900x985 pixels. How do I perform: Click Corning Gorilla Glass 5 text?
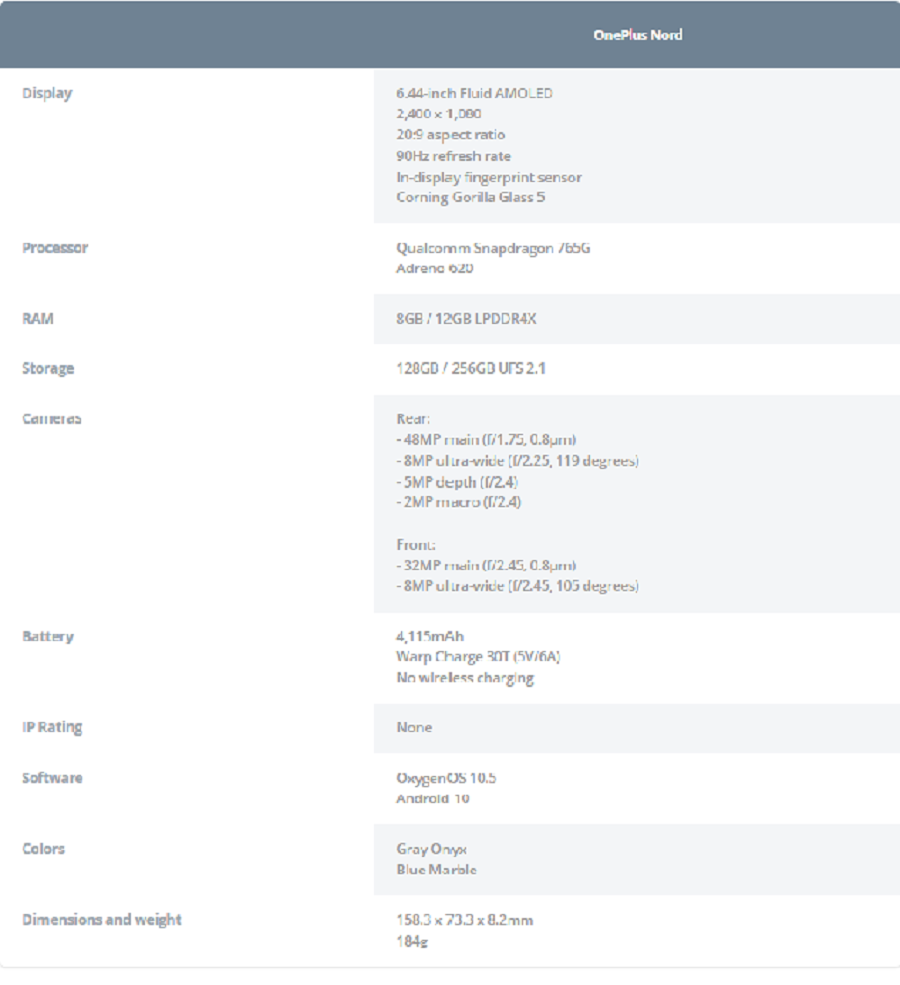coord(470,197)
